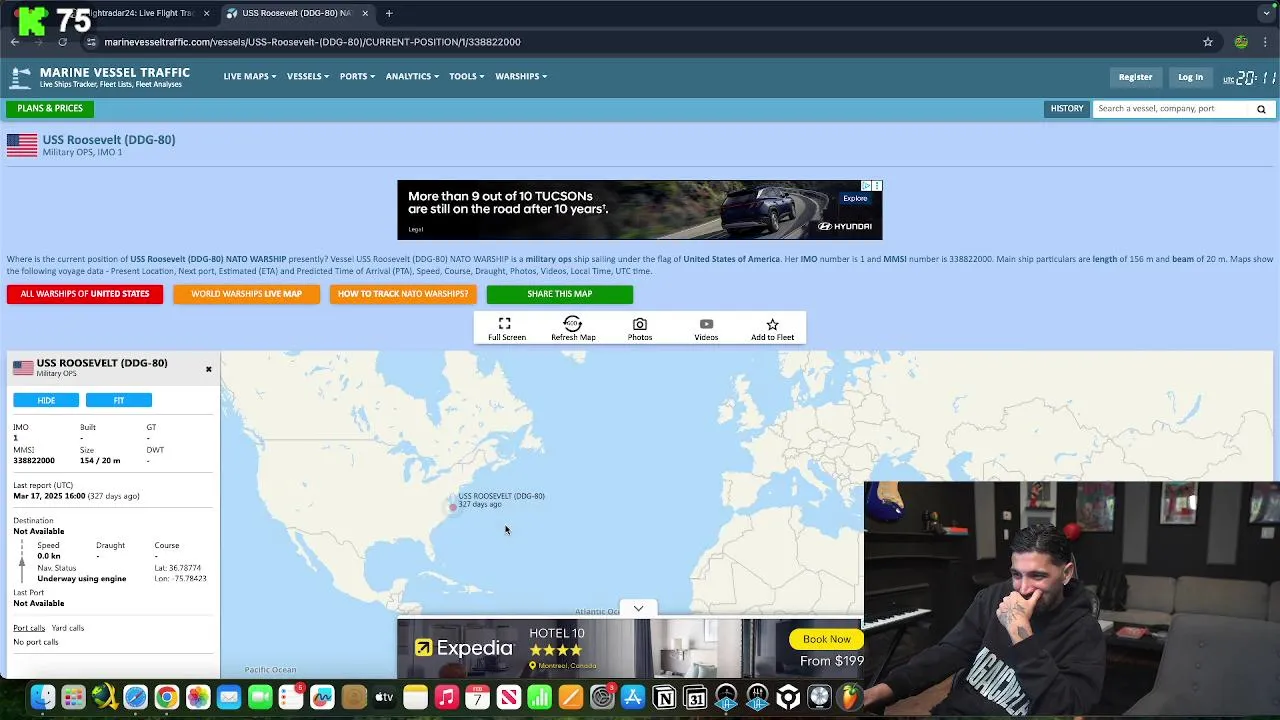Bookmark this page with star
The width and height of the screenshot is (1280, 720).
pyautogui.click(x=1208, y=42)
